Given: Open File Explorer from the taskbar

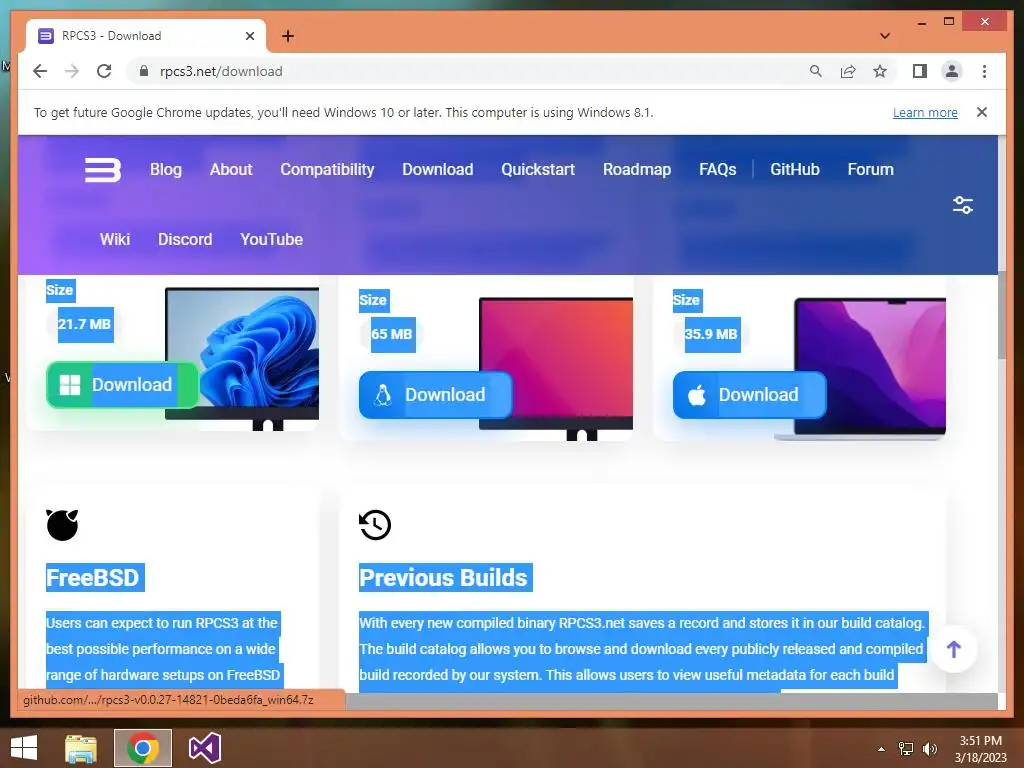Looking at the screenshot, I should click(81, 748).
